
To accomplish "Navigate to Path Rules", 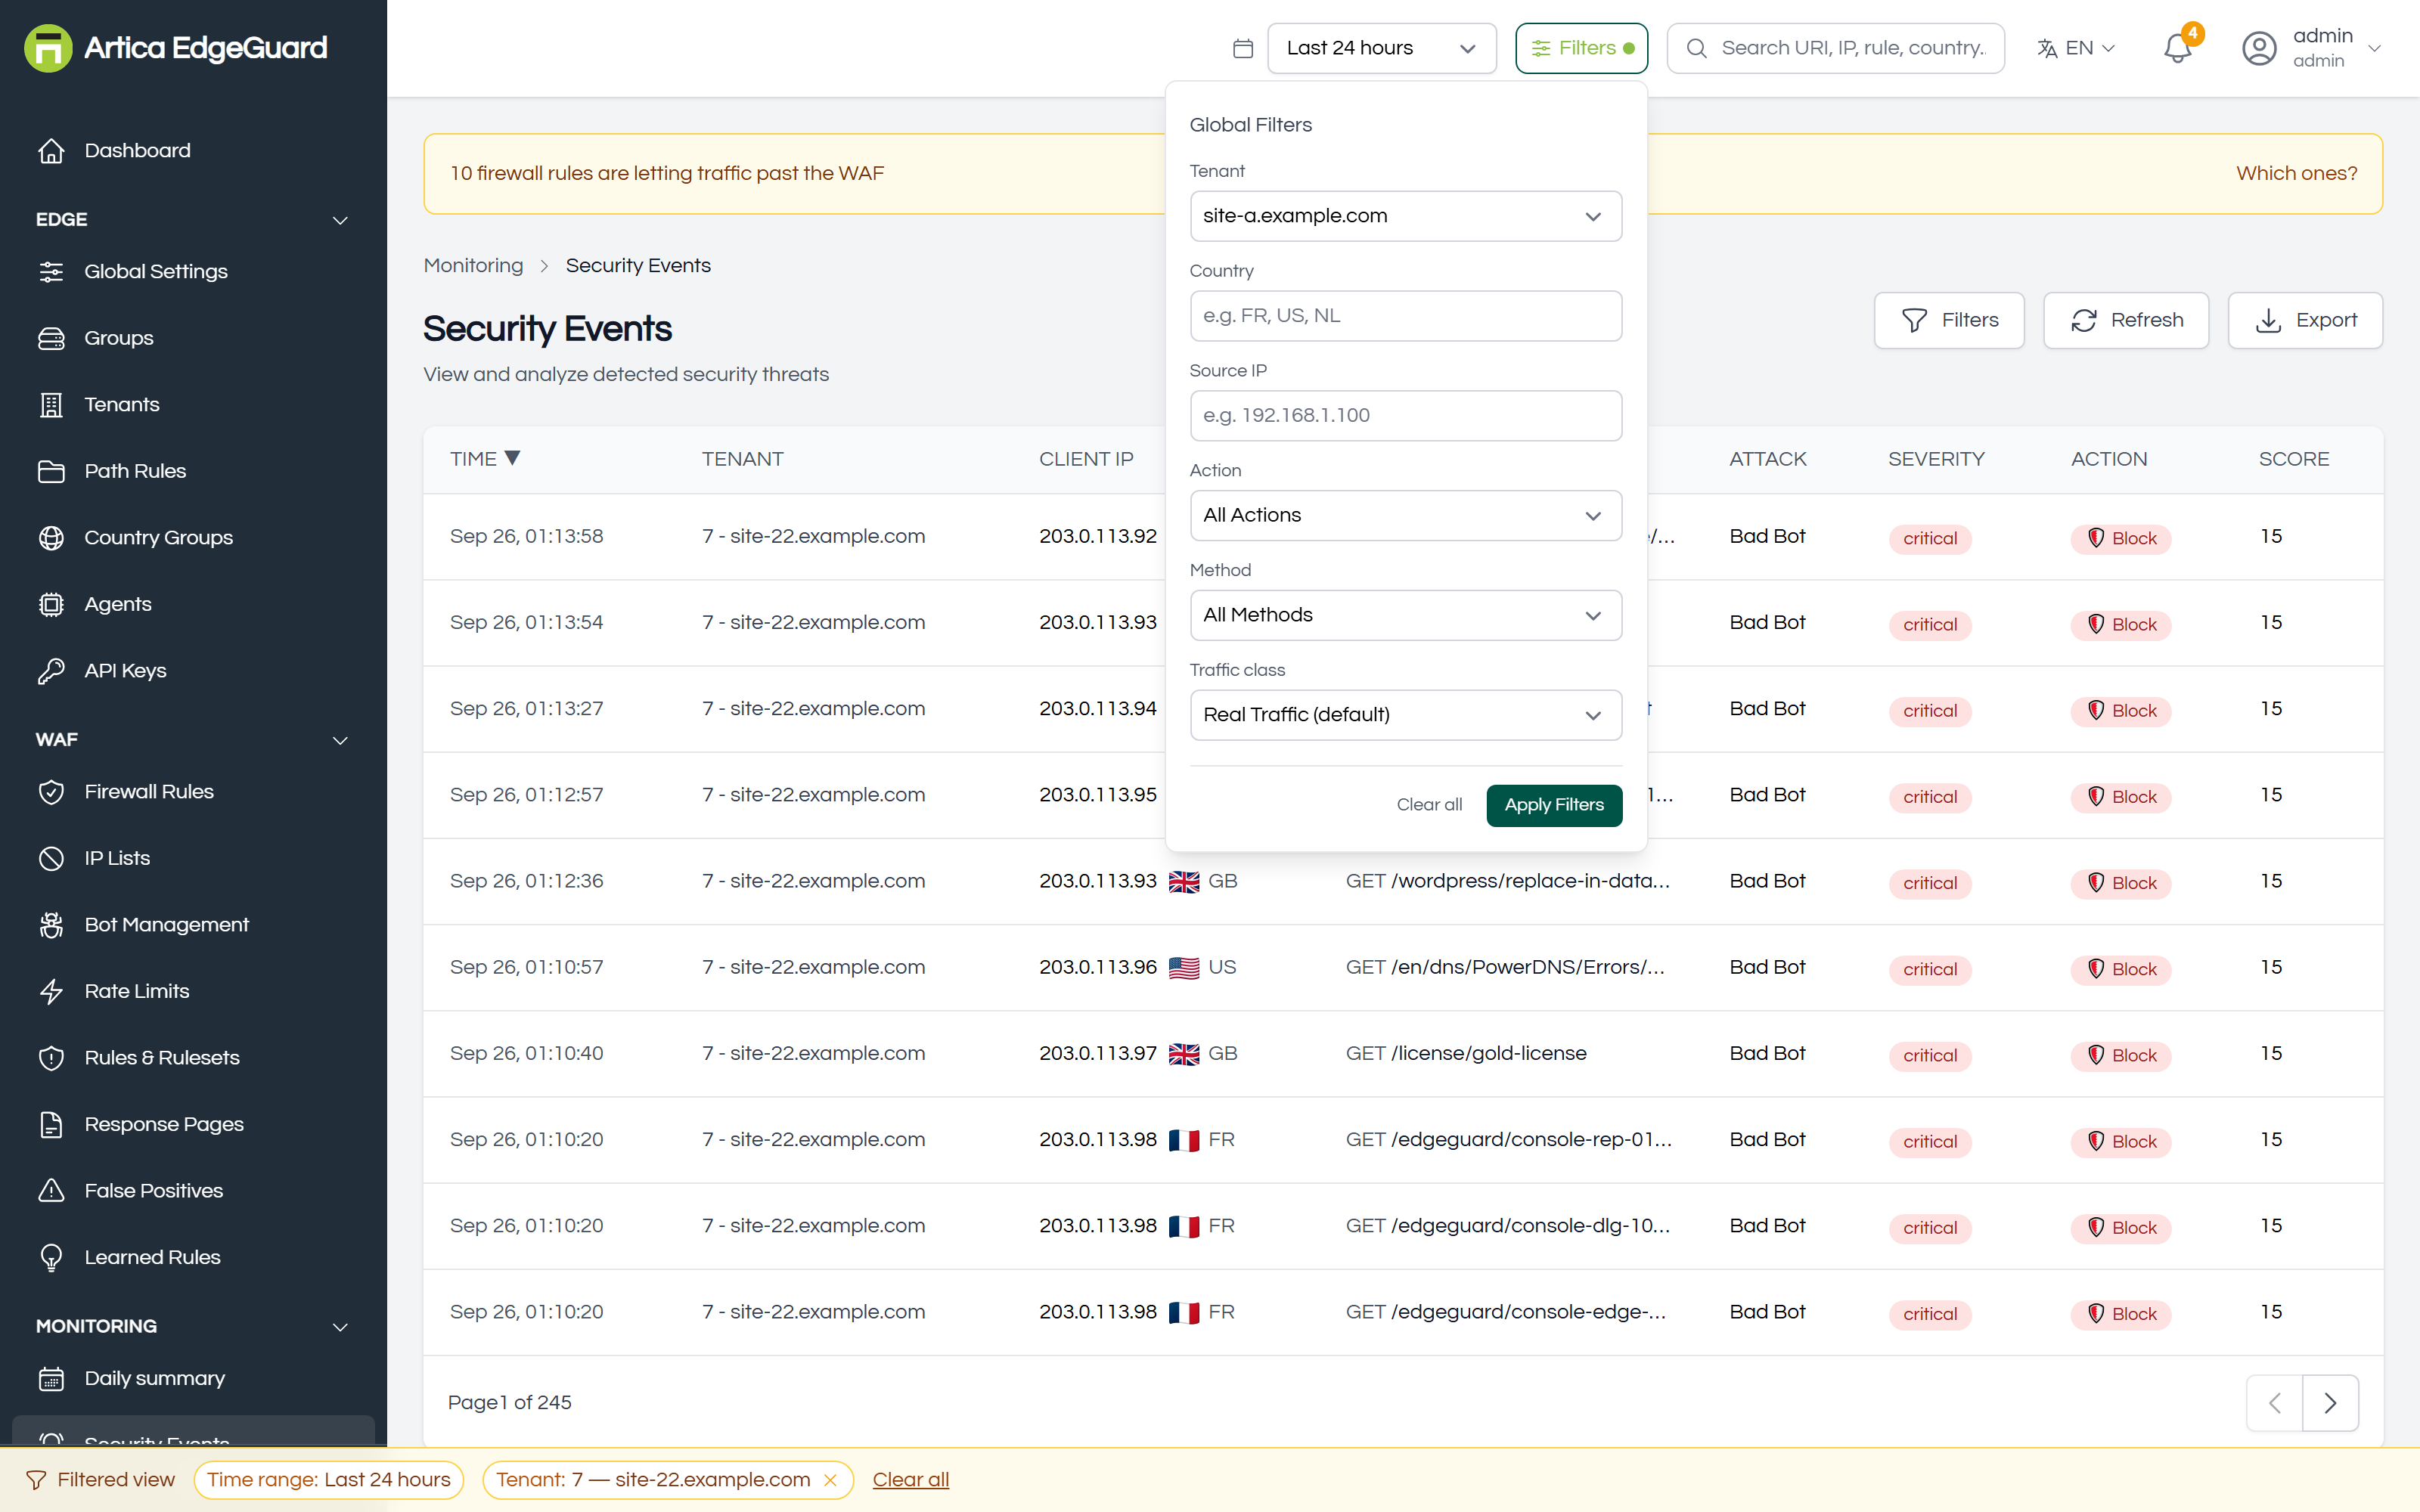I will (x=193, y=471).
